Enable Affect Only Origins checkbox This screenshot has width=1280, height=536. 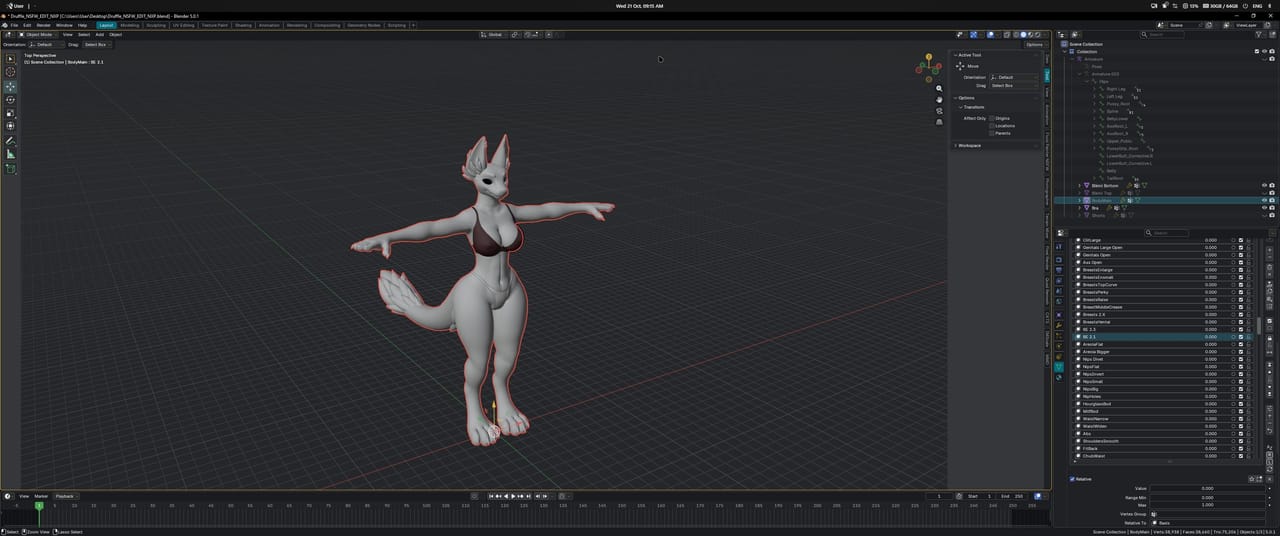tap(992, 118)
